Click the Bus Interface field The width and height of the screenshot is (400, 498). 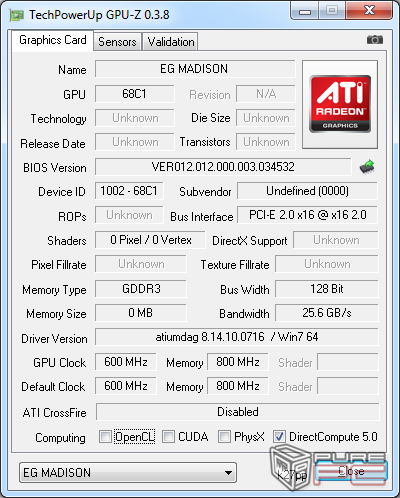(x=307, y=215)
